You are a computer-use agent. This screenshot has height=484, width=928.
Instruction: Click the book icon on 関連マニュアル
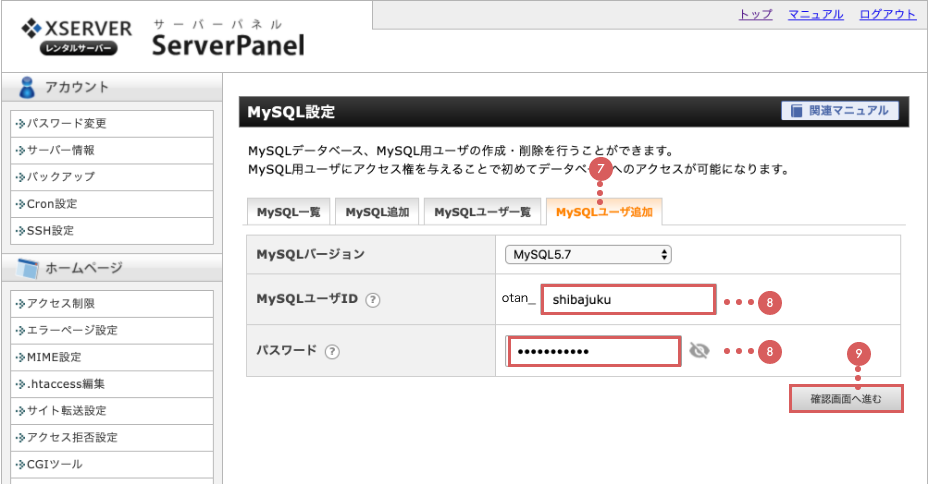[798, 112]
